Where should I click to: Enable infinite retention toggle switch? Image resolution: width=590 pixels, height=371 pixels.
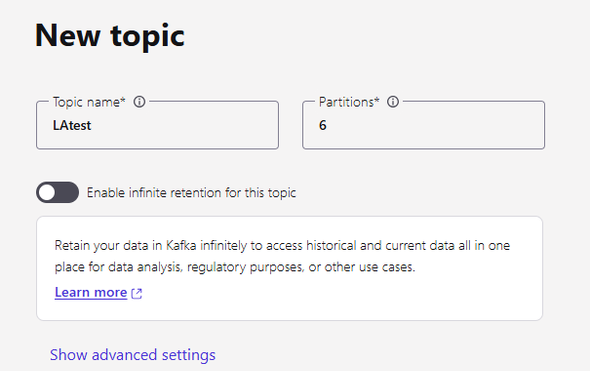(58, 192)
